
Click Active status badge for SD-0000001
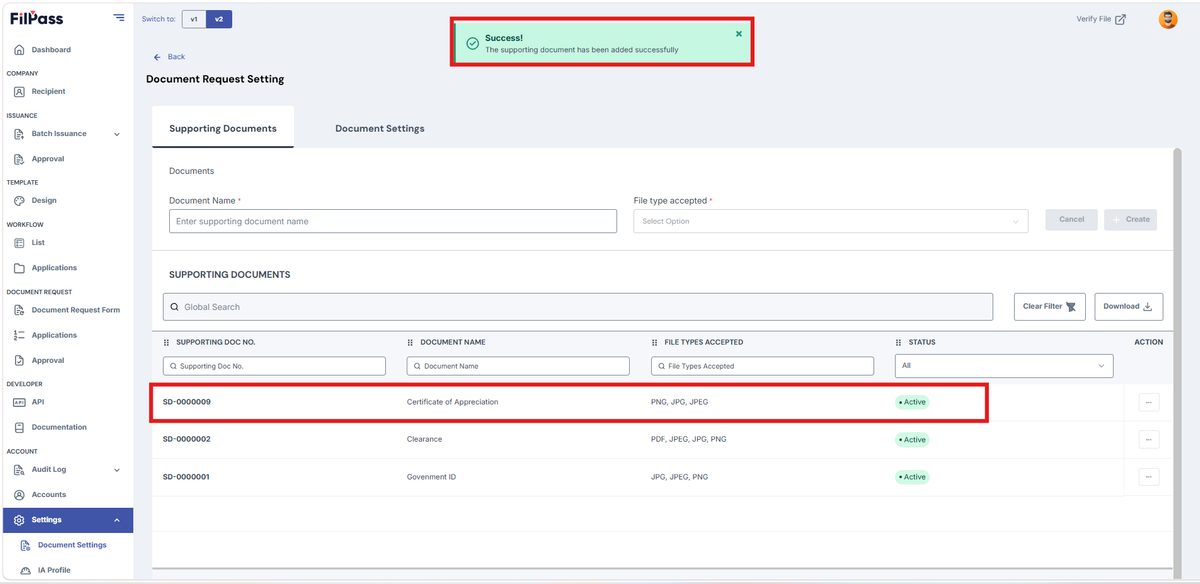[x=912, y=477]
